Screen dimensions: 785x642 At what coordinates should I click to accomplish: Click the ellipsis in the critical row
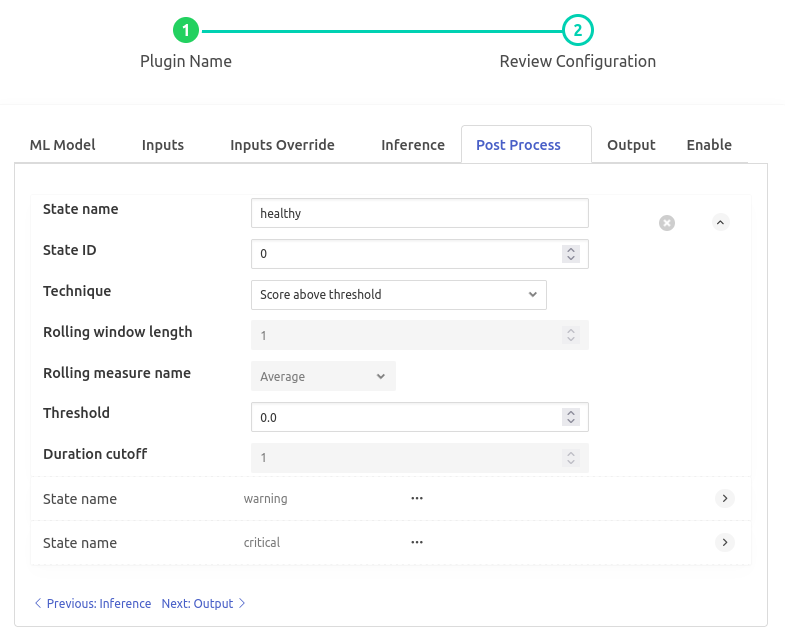[417, 542]
